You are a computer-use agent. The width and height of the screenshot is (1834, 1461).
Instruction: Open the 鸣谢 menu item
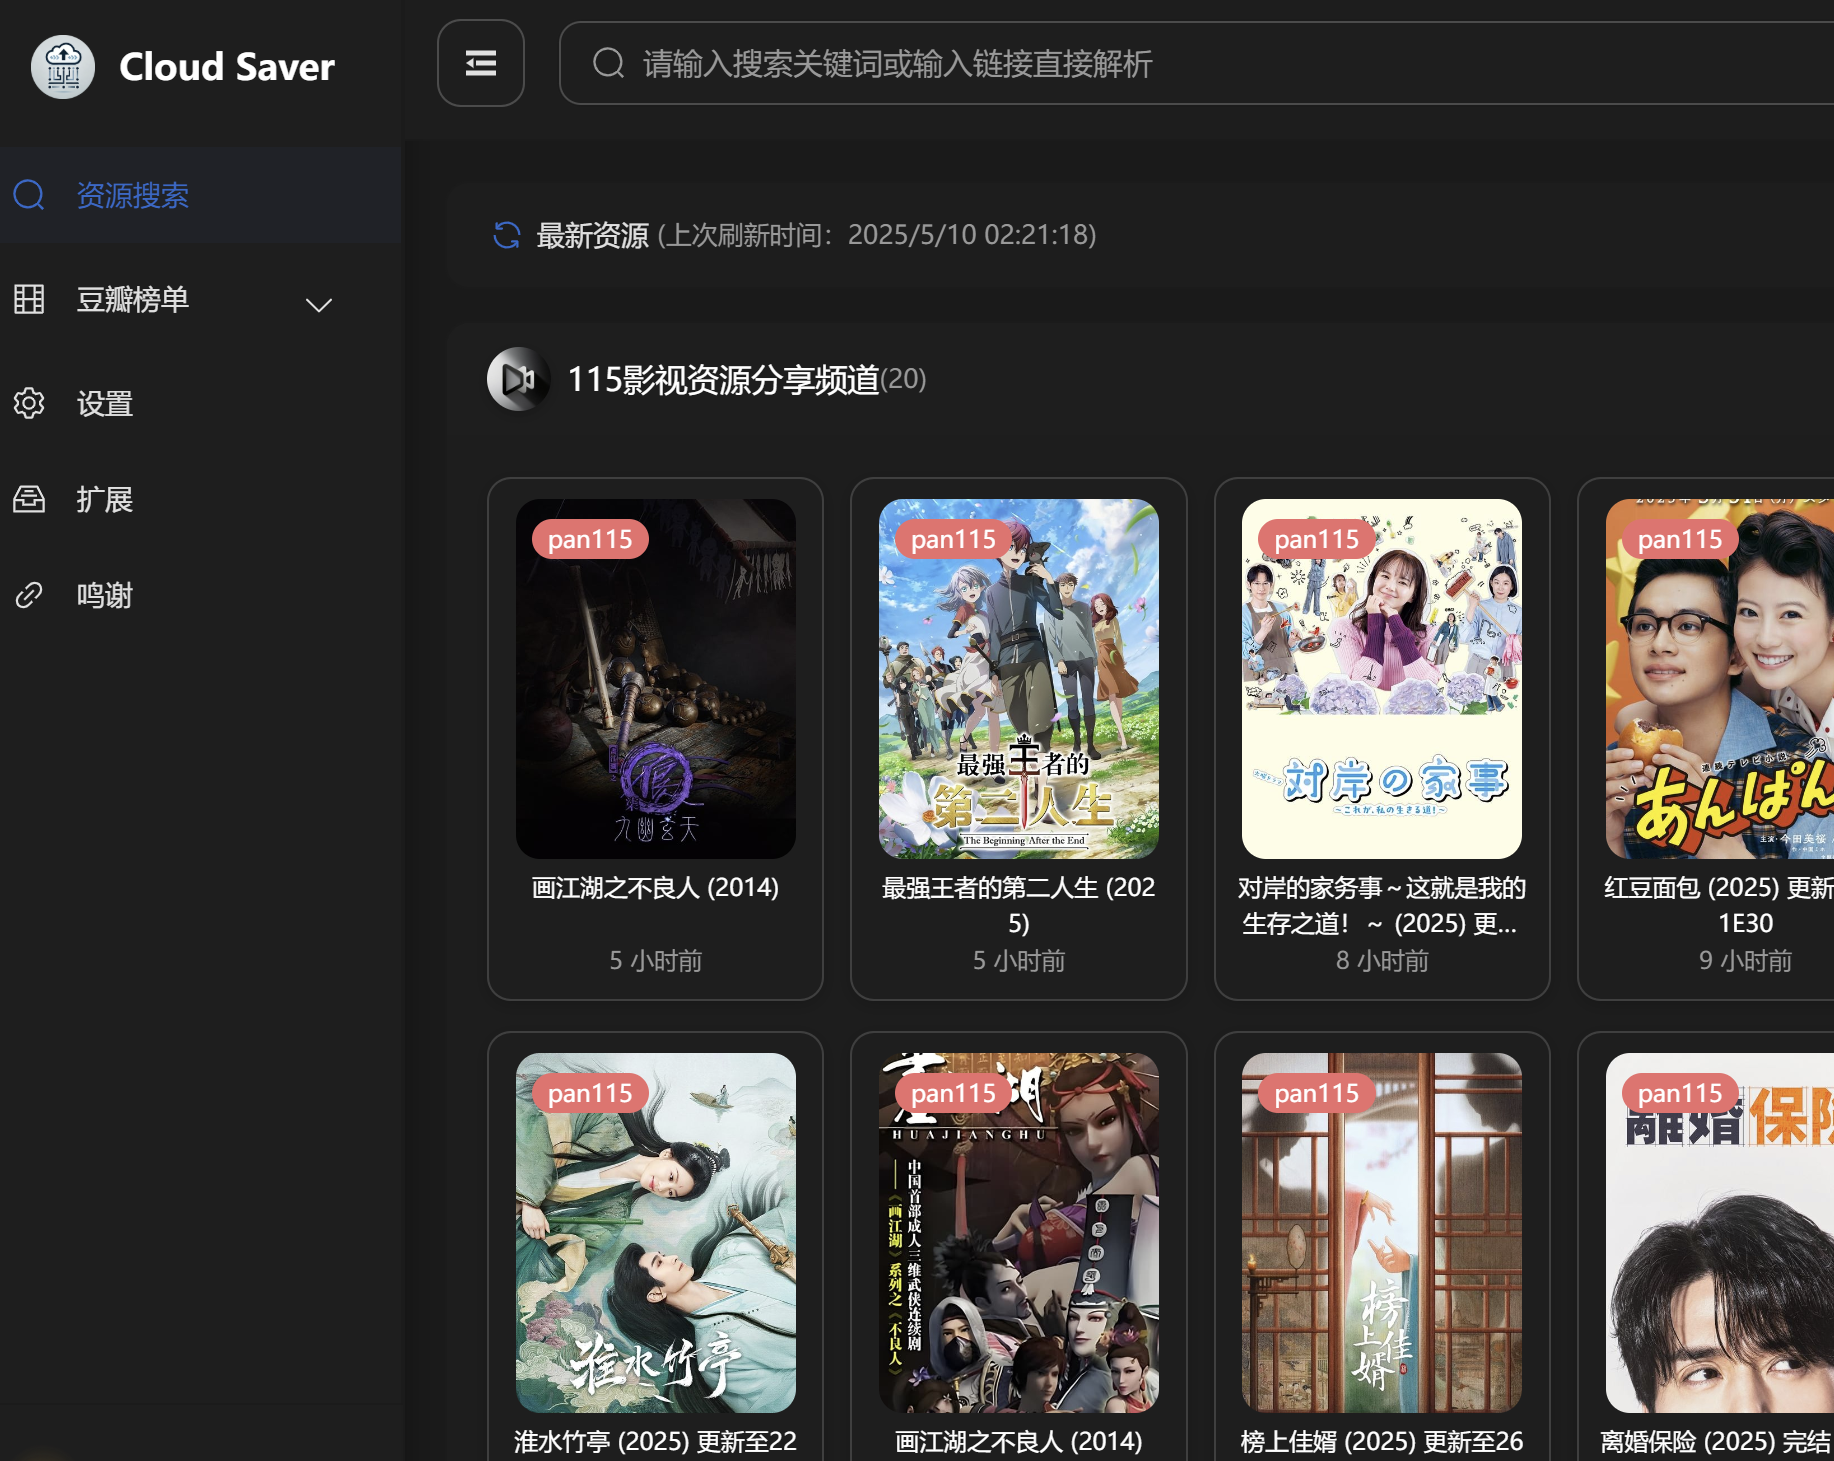(x=200, y=595)
